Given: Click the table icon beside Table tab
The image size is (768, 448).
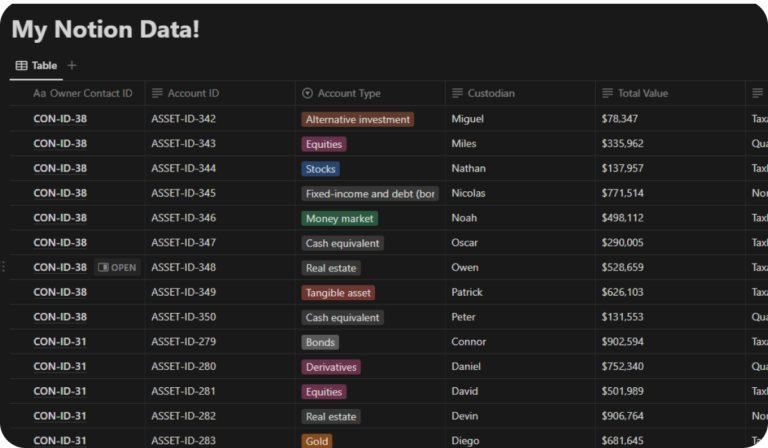Looking at the screenshot, I should point(21,66).
